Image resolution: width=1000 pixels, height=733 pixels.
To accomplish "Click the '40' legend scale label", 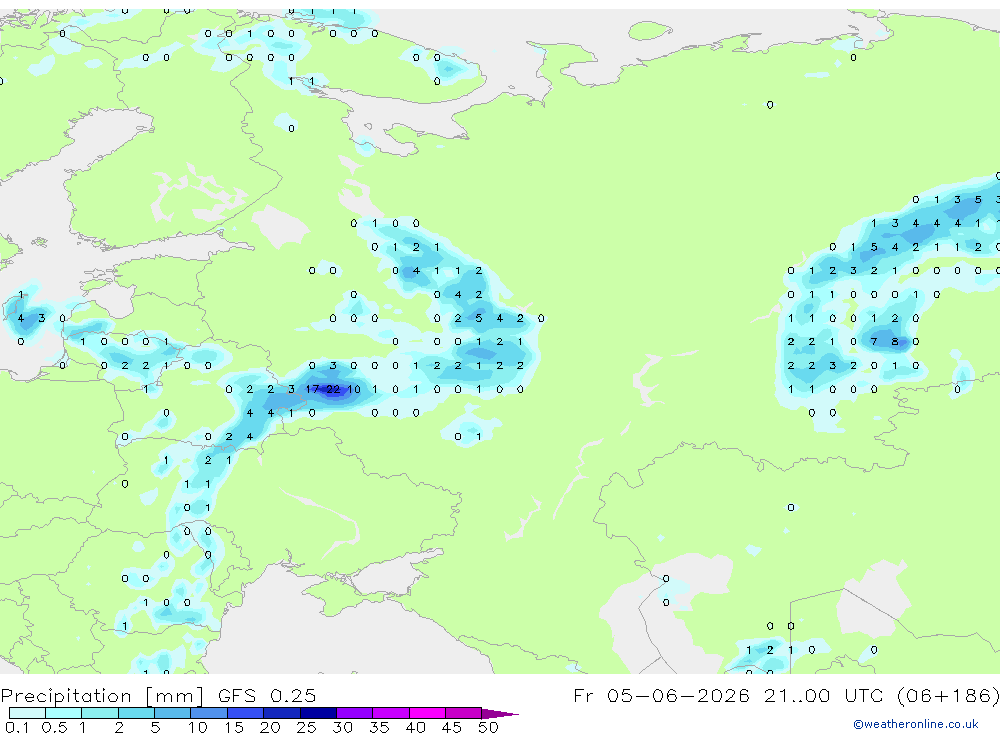I will [x=415, y=727].
